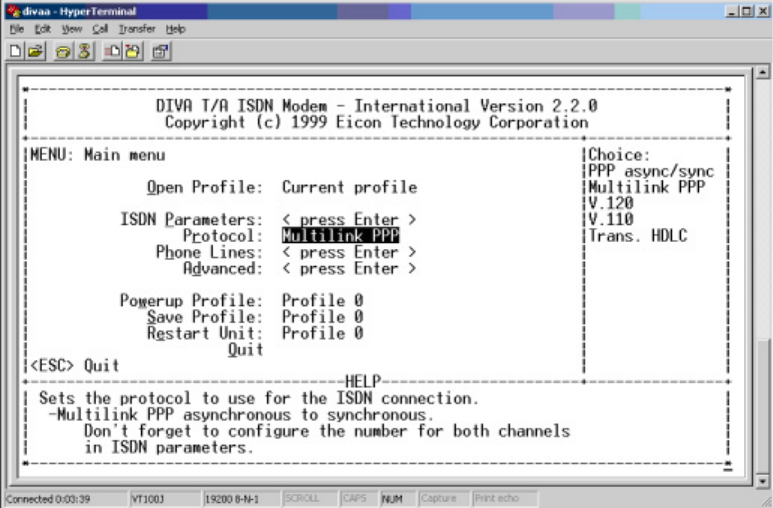The image size is (773, 508).
Task: Click Profile 0 beside Restart Unit
Action: (322, 333)
